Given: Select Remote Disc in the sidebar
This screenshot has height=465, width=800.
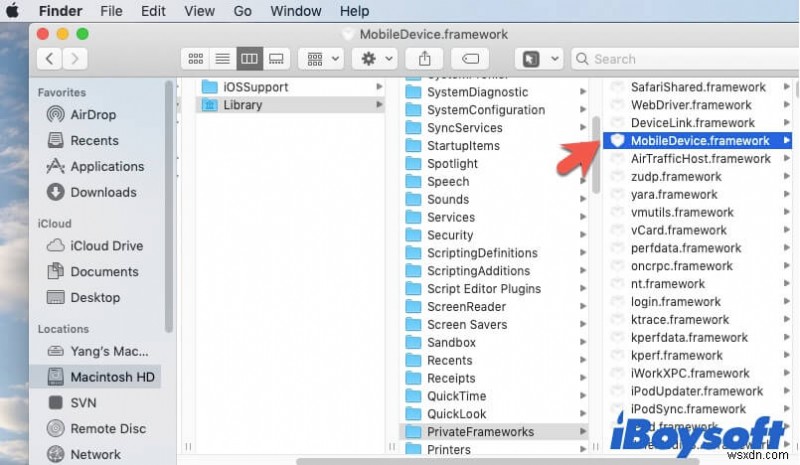Looking at the screenshot, I should 108,429.
